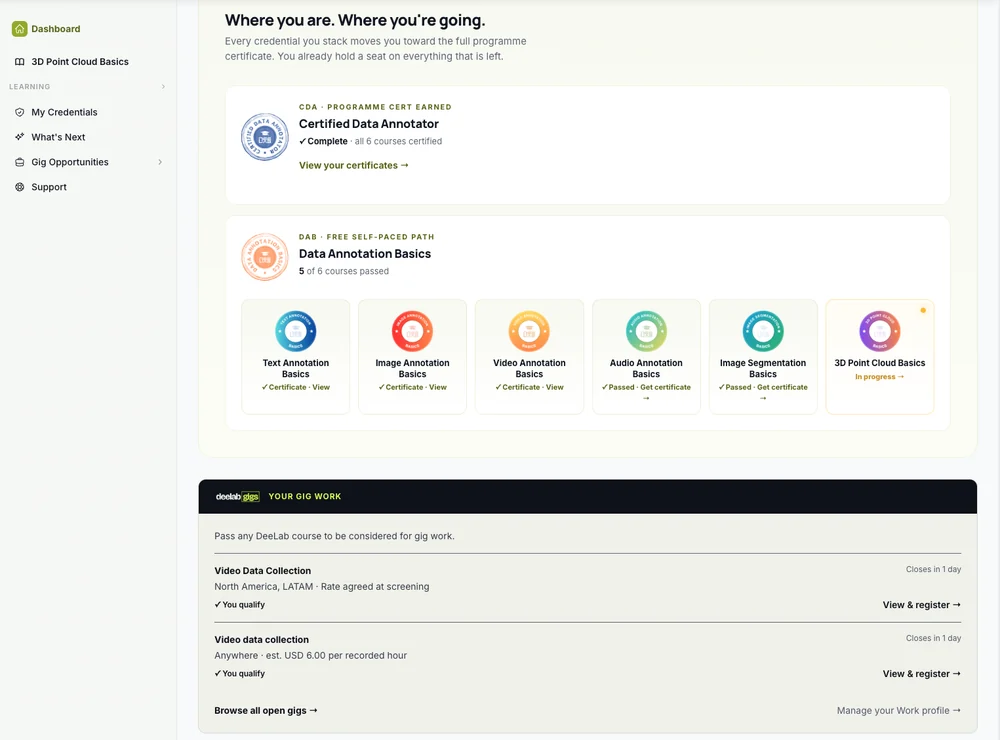The height and width of the screenshot is (740, 1000).
Task: Click Manage your Work profile
Action: pyautogui.click(x=899, y=711)
